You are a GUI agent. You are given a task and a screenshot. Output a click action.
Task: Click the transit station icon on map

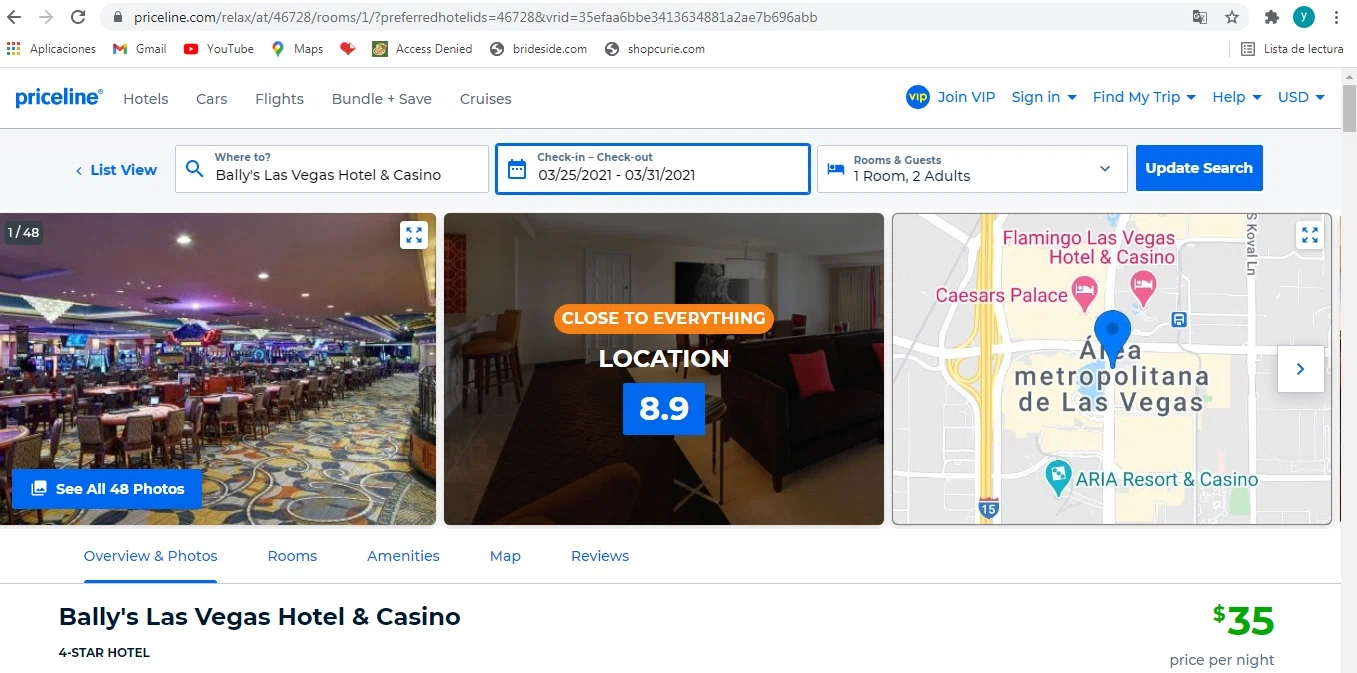tap(1180, 320)
